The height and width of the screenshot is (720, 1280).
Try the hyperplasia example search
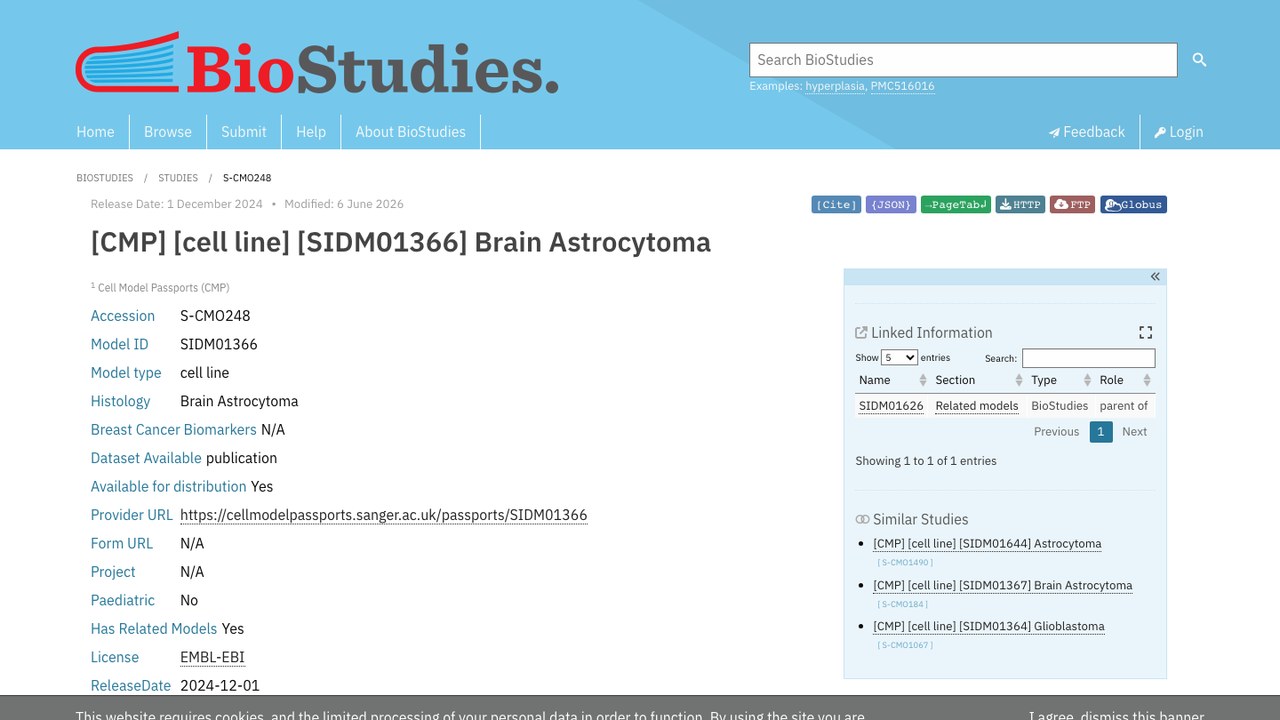[835, 86]
